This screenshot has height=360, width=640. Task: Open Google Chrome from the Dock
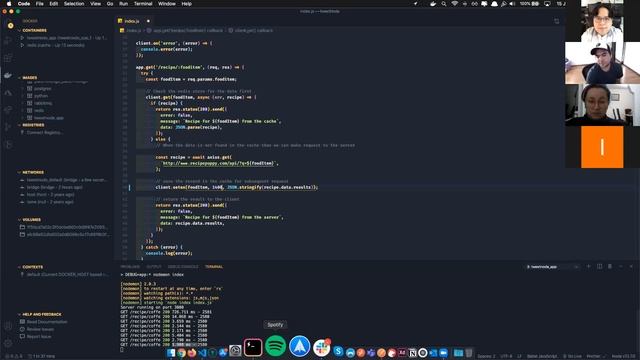pyautogui.click(x=181, y=353)
